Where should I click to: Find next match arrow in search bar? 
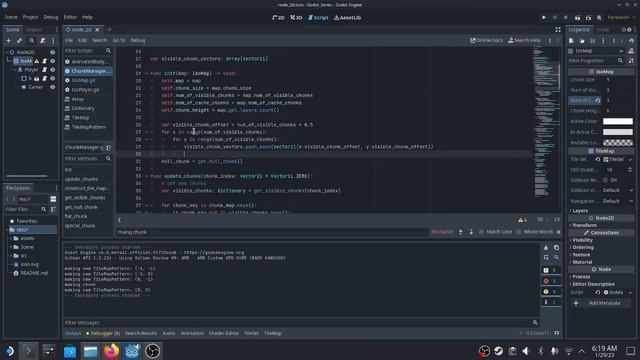point(471,232)
